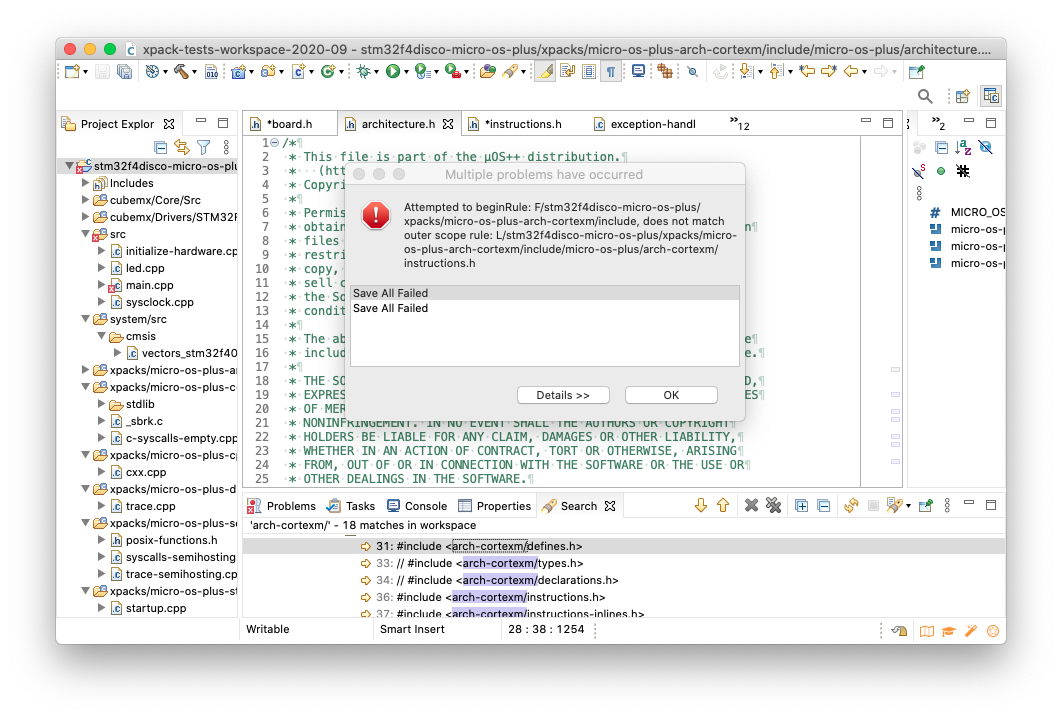Toggle Link with Editor in Project Explorer
1062x718 pixels.
click(183, 147)
